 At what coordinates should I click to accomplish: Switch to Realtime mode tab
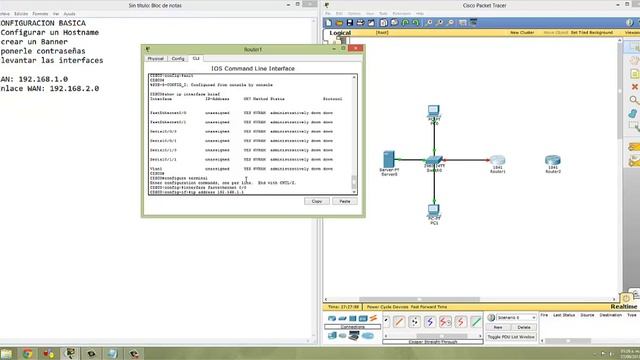pyautogui.click(x=624, y=307)
